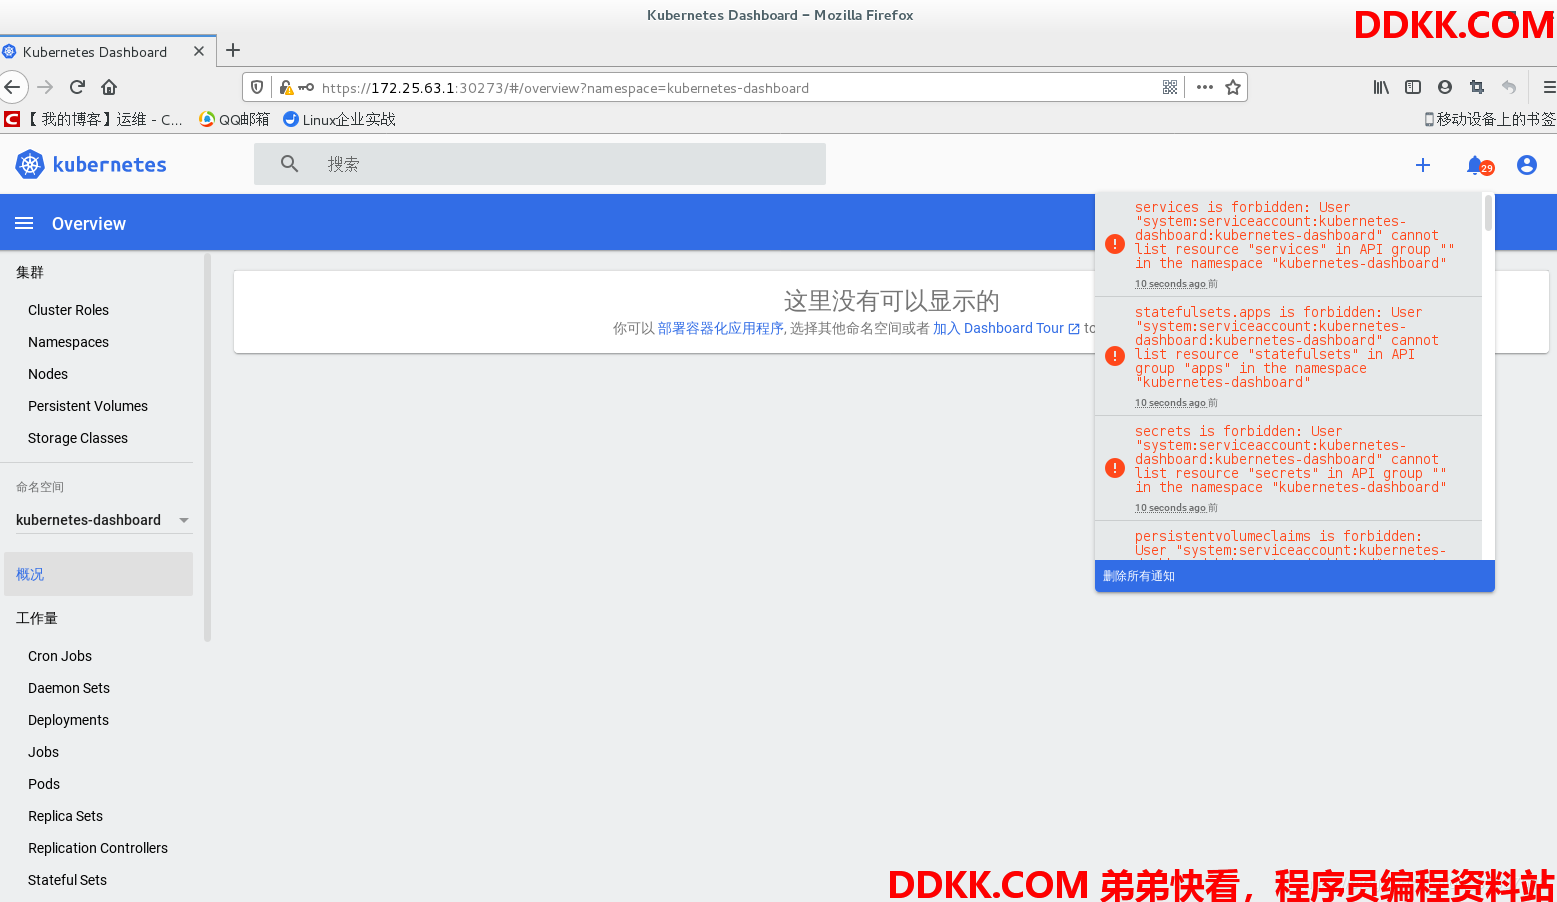Close the Kubernetes Dashboard tab
The height and width of the screenshot is (902, 1557).
(x=199, y=51)
